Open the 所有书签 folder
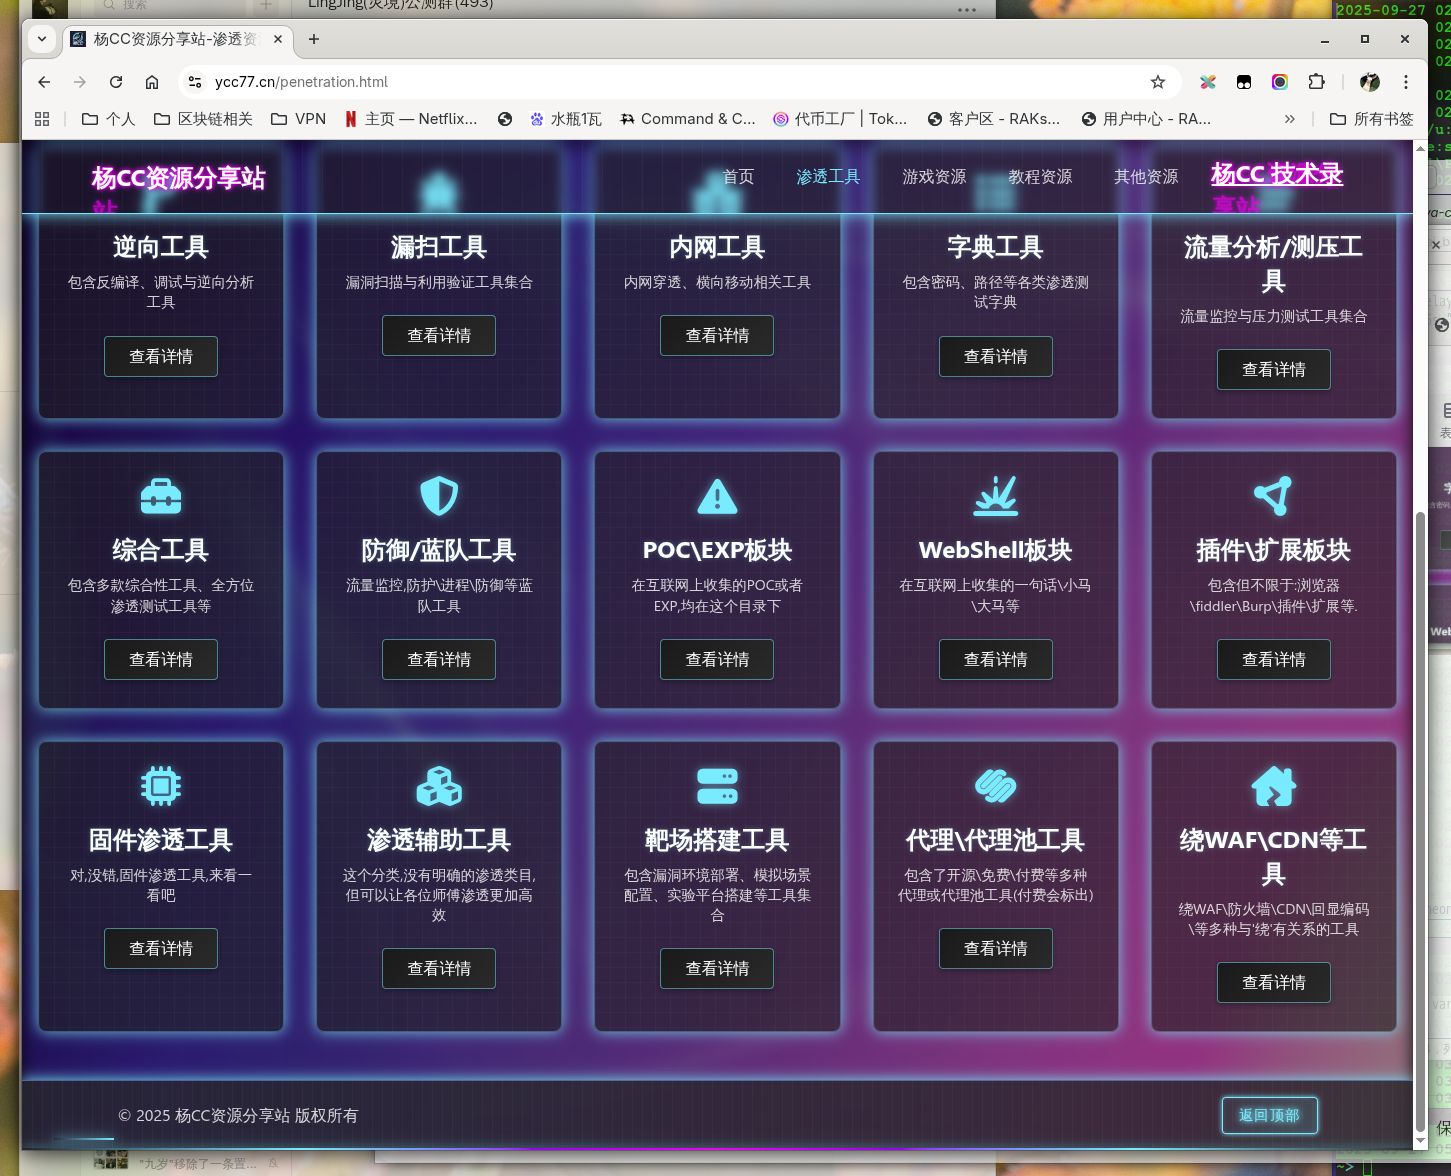 (x=1371, y=119)
